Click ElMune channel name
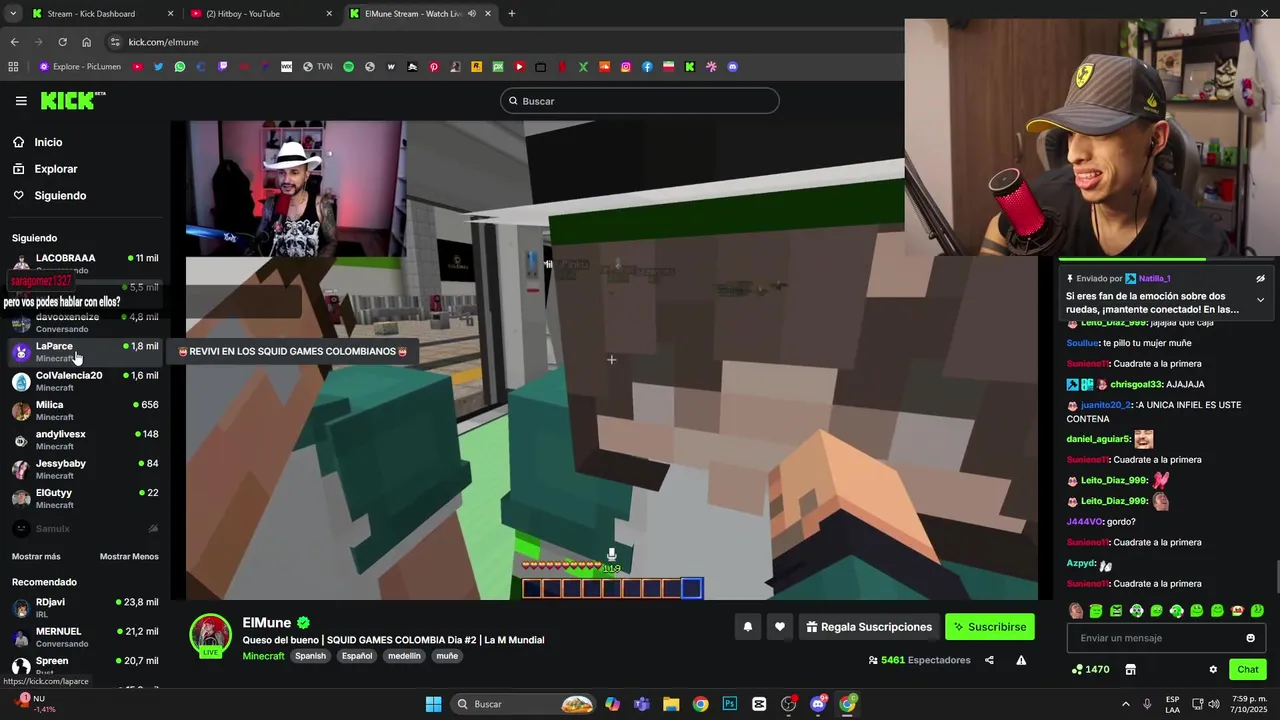The height and width of the screenshot is (720, 1280). (x=267, y=622)
